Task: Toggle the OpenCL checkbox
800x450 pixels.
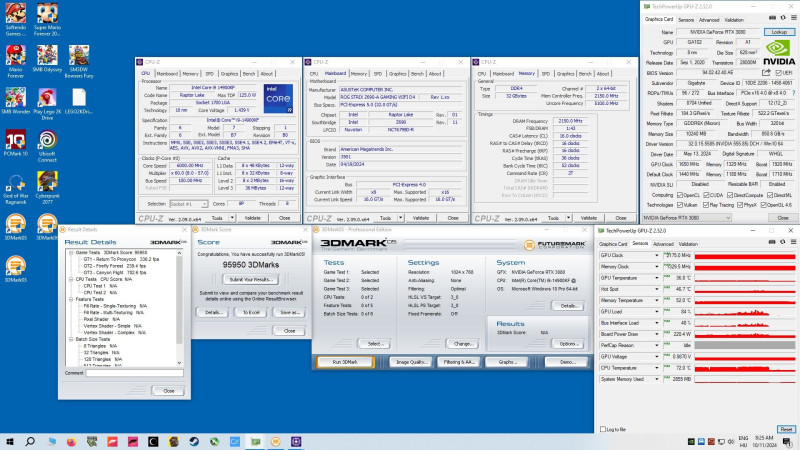Action: click(x=680, y=195)
